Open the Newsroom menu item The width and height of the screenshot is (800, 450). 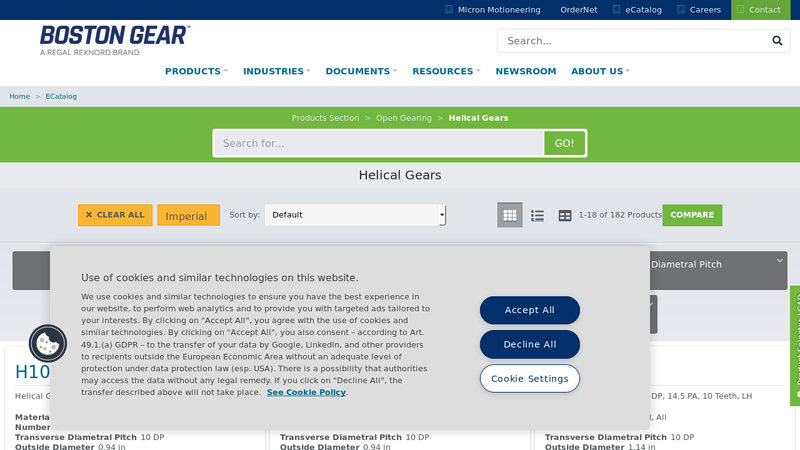tap(525, 71)
